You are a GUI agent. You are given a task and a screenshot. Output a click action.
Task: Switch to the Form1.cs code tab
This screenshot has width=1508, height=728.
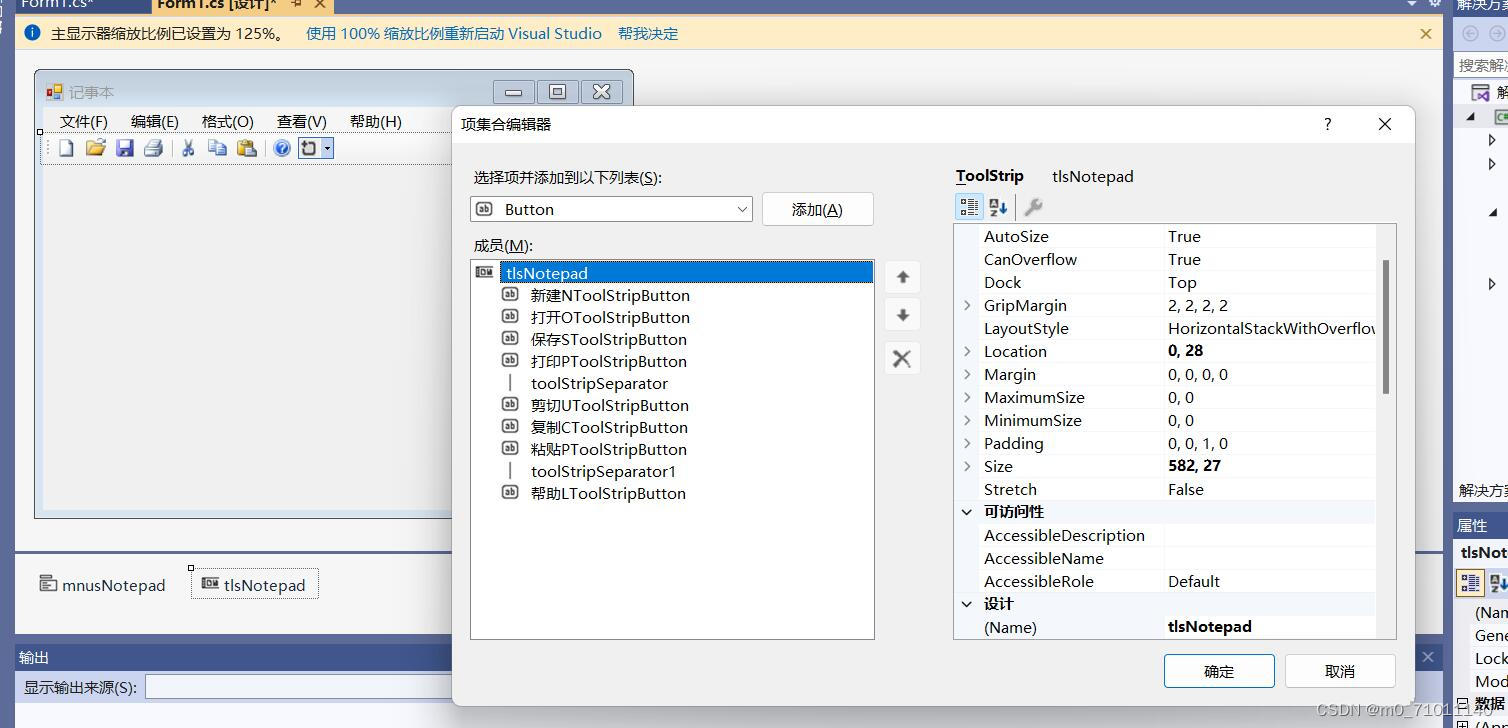click(60, 4)
